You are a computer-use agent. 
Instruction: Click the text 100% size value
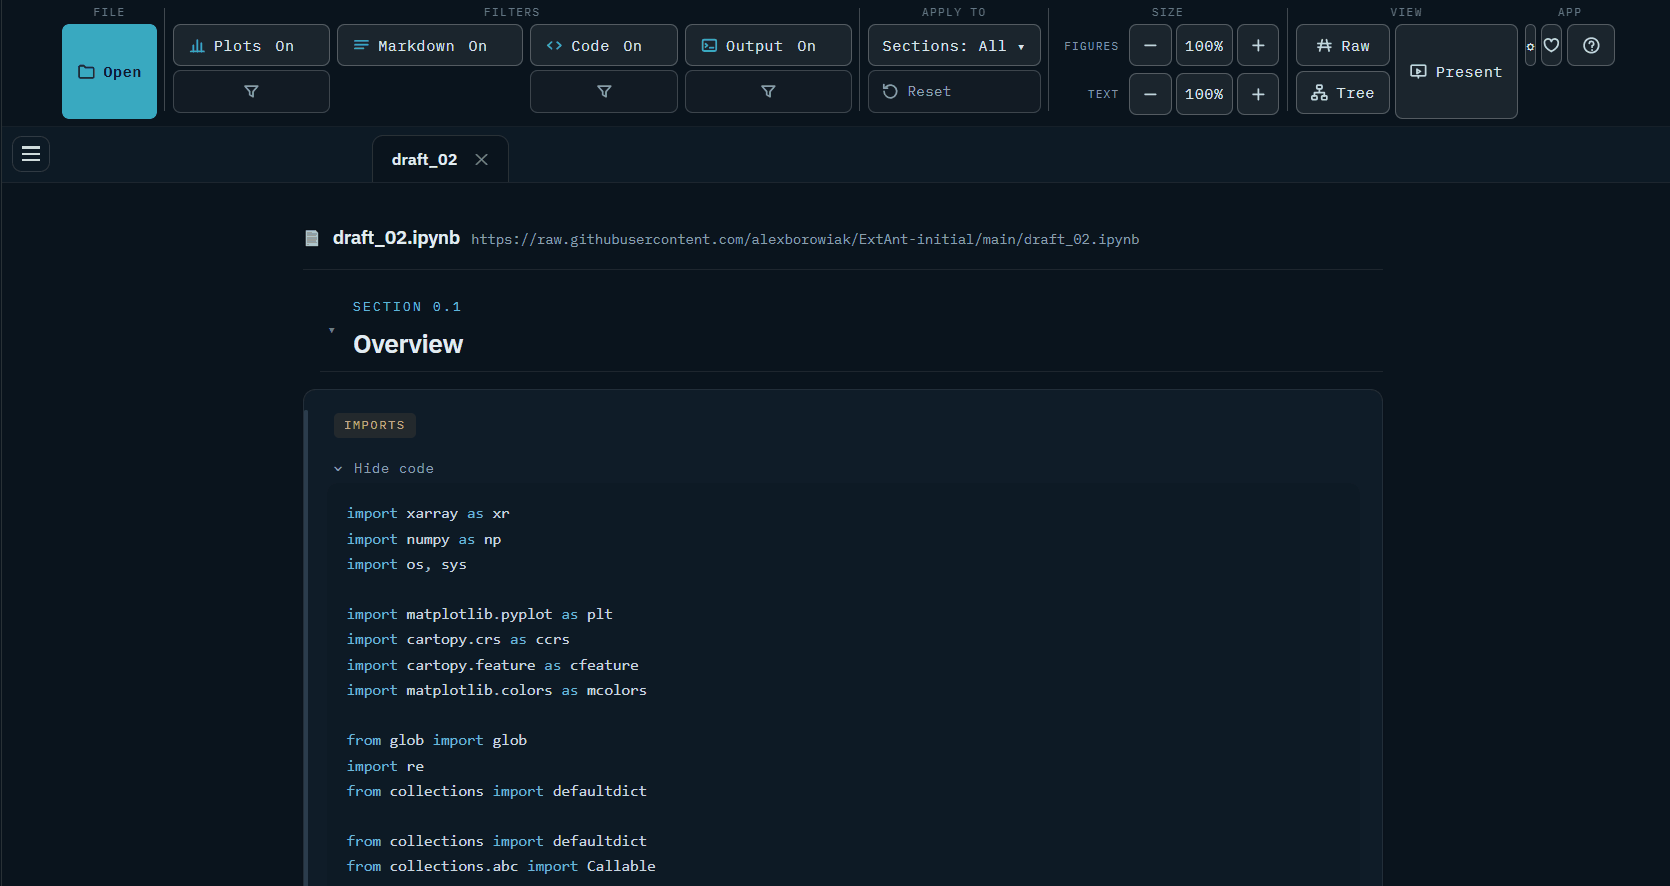pos(1204,94)
